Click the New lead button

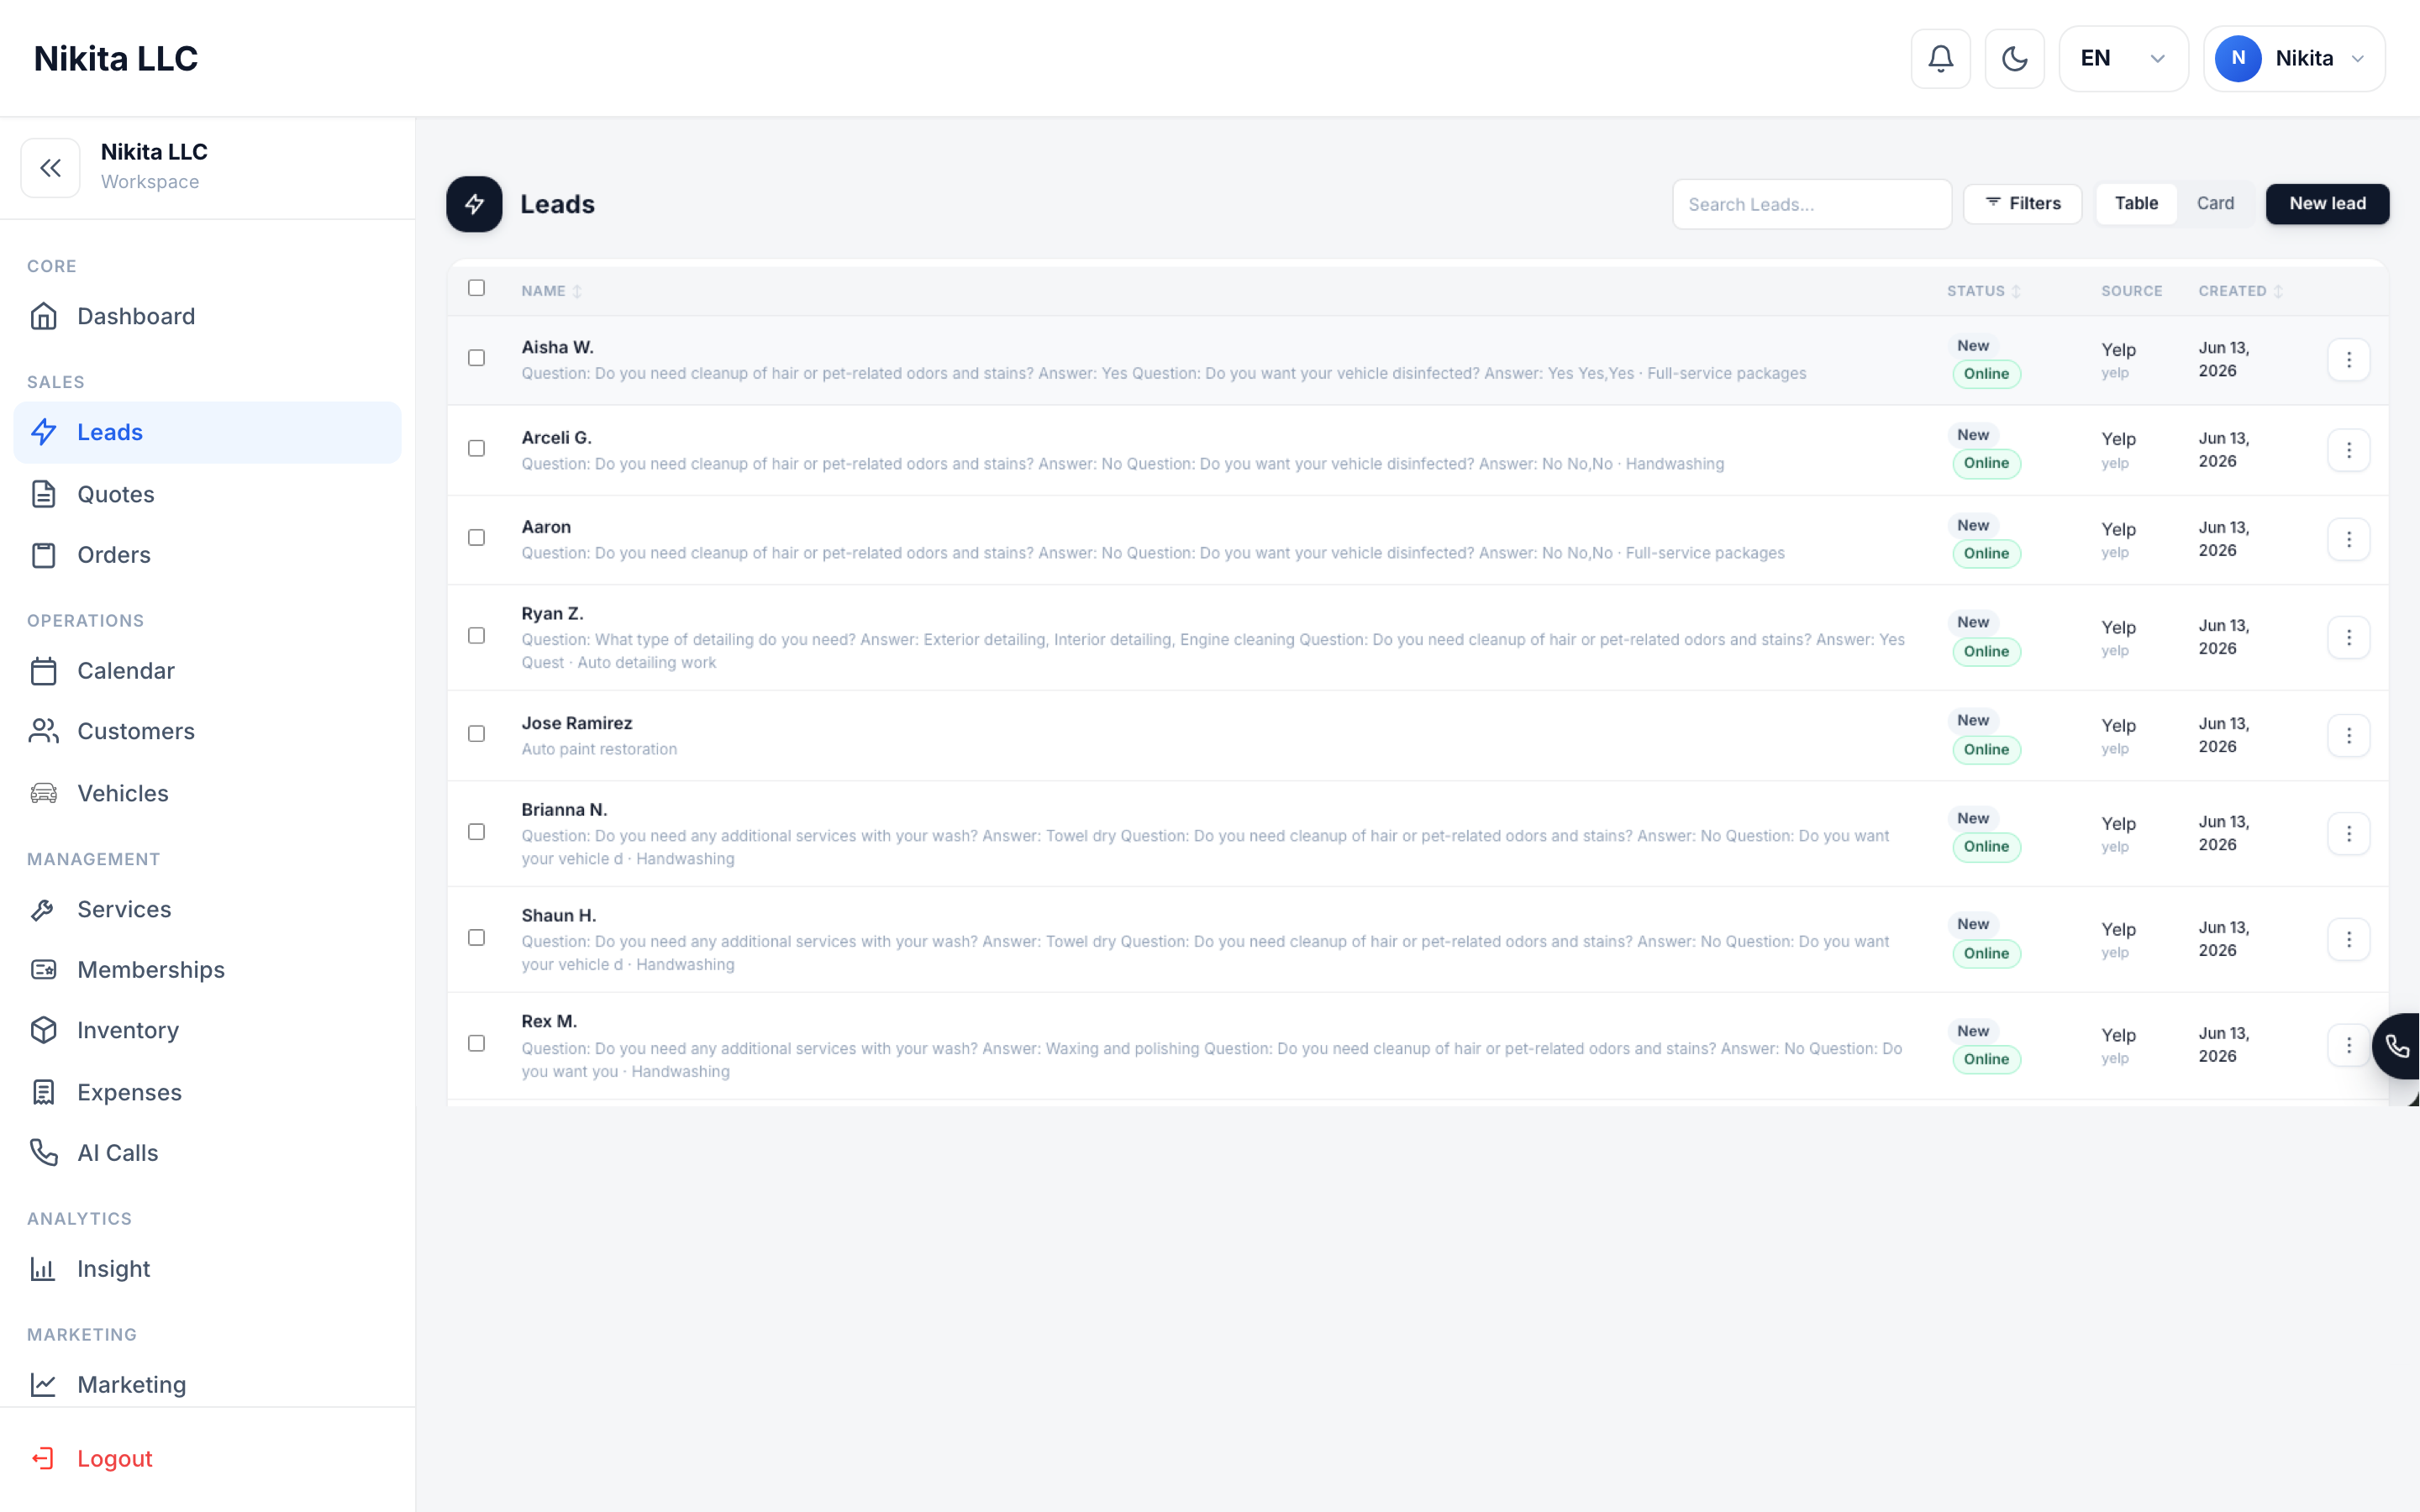(x=2327, y=204)
